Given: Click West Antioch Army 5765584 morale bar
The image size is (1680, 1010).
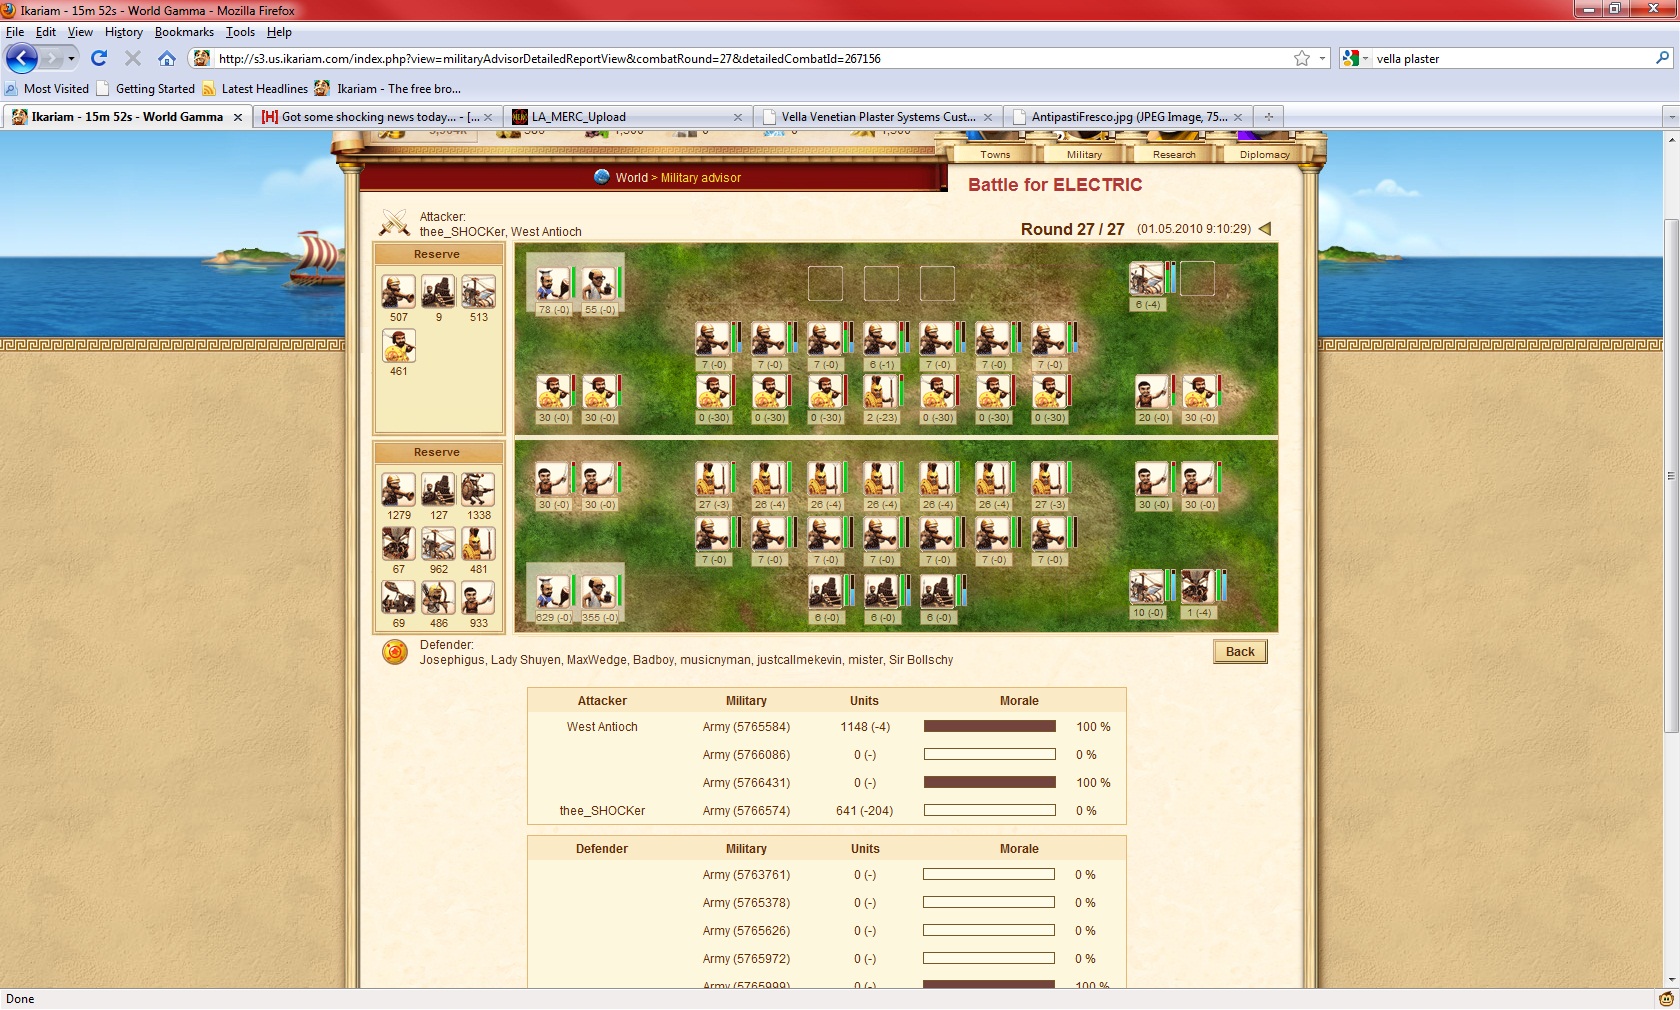Looking at the screenshot, I should coord(990,727).
